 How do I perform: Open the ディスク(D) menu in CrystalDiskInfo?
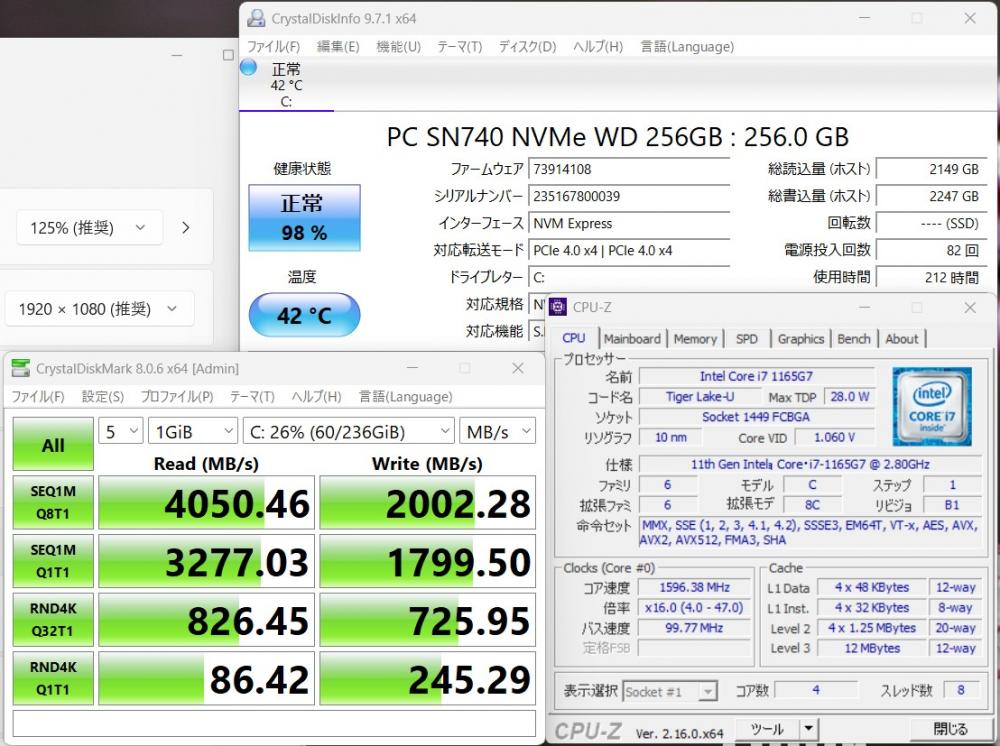527,47
